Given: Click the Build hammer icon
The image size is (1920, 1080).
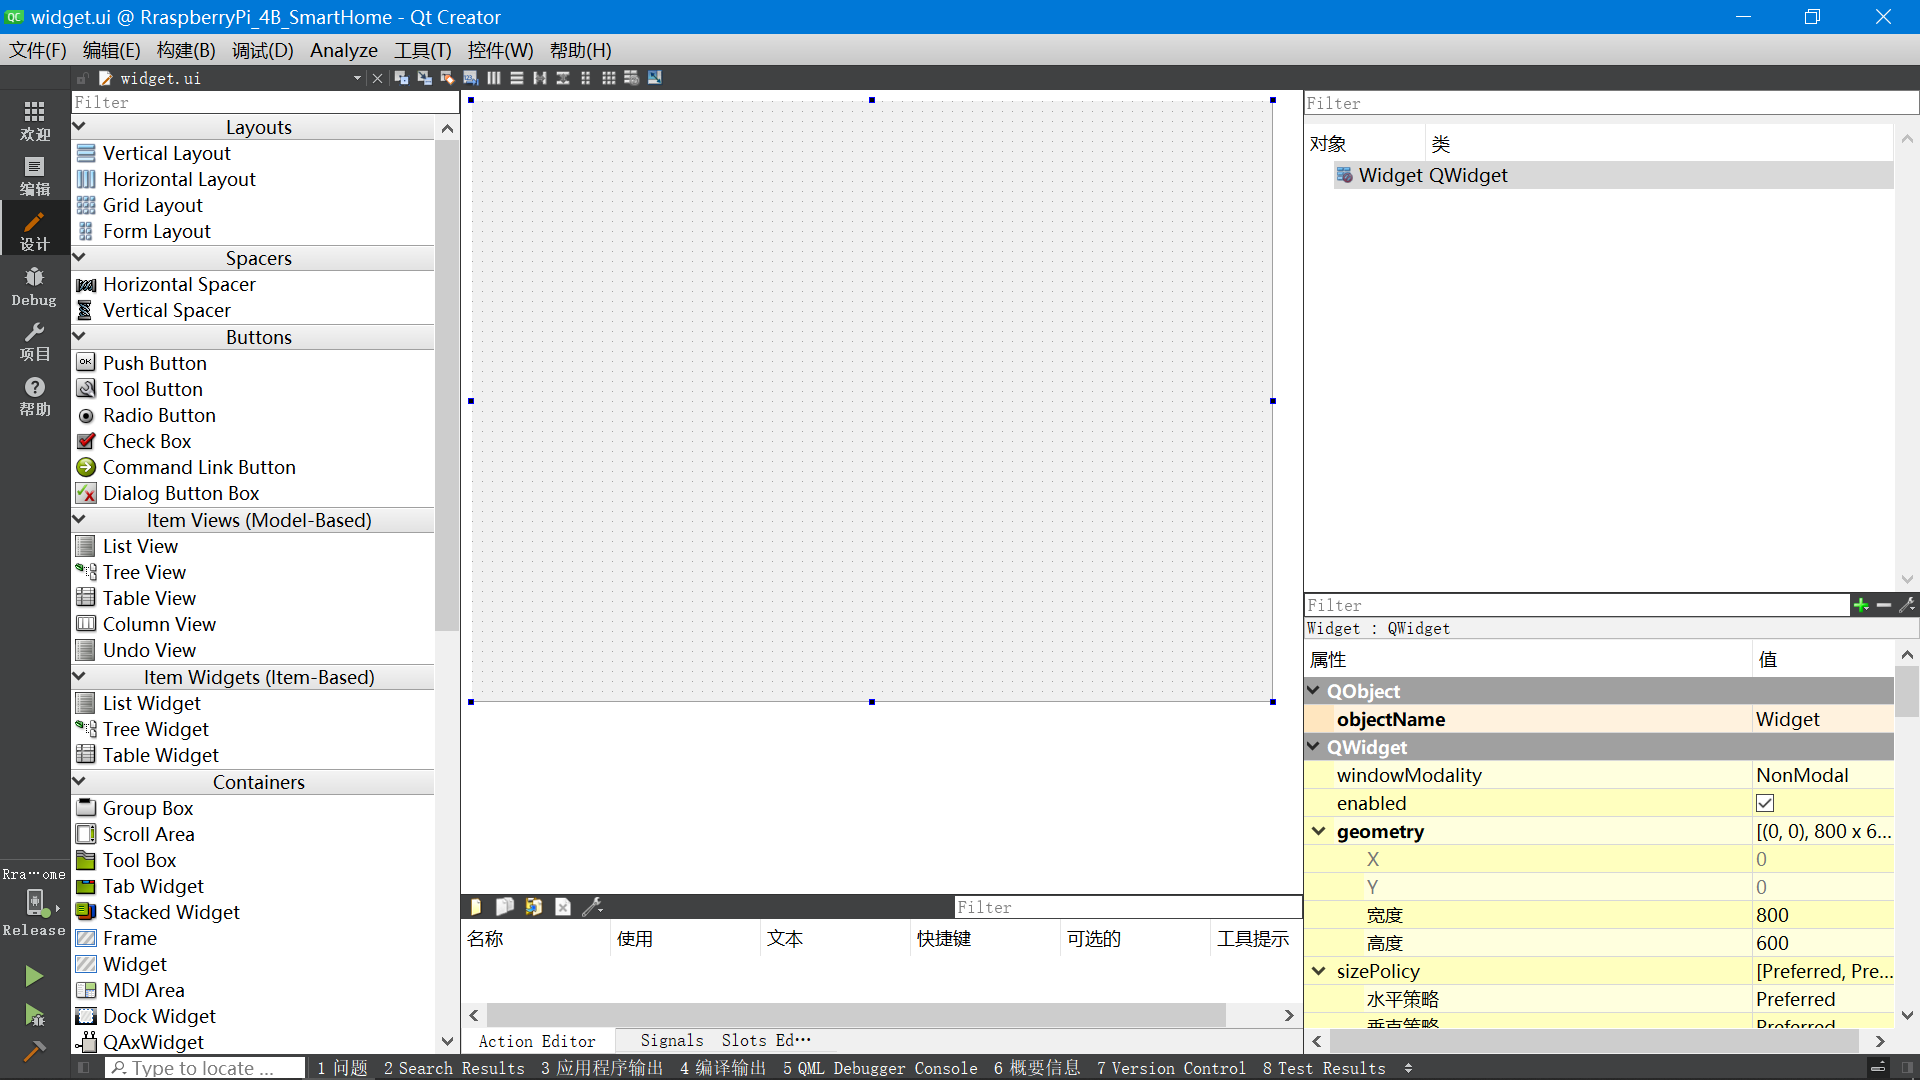Looking at the screenshot, I should 34,1050.
